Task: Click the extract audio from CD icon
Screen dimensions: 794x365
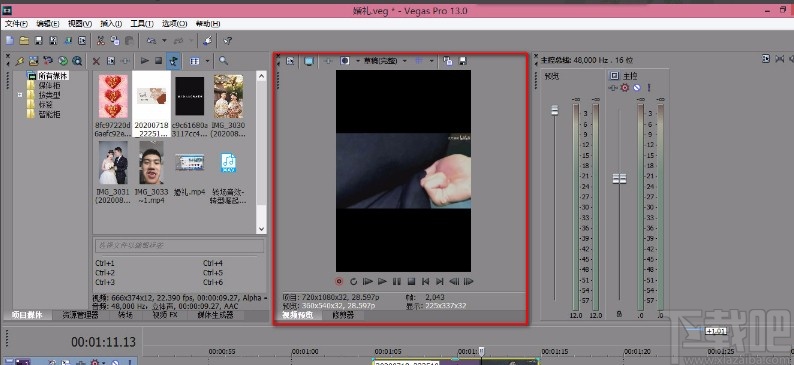Action: [x=48, y=61]
